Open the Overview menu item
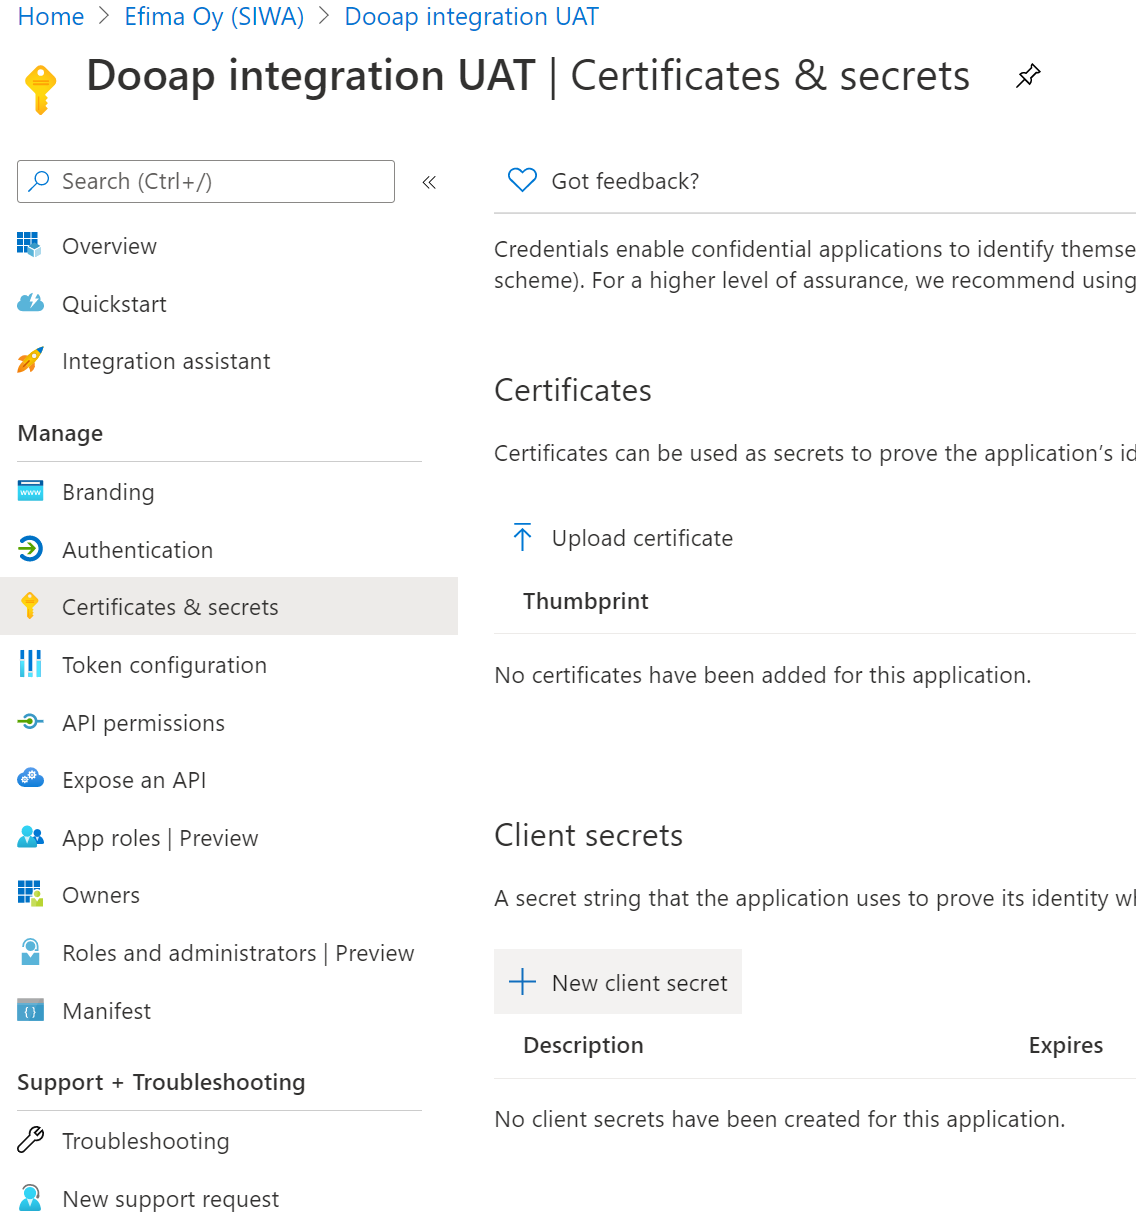This screenshot has width=1136, height=1229. coord(229,246)
